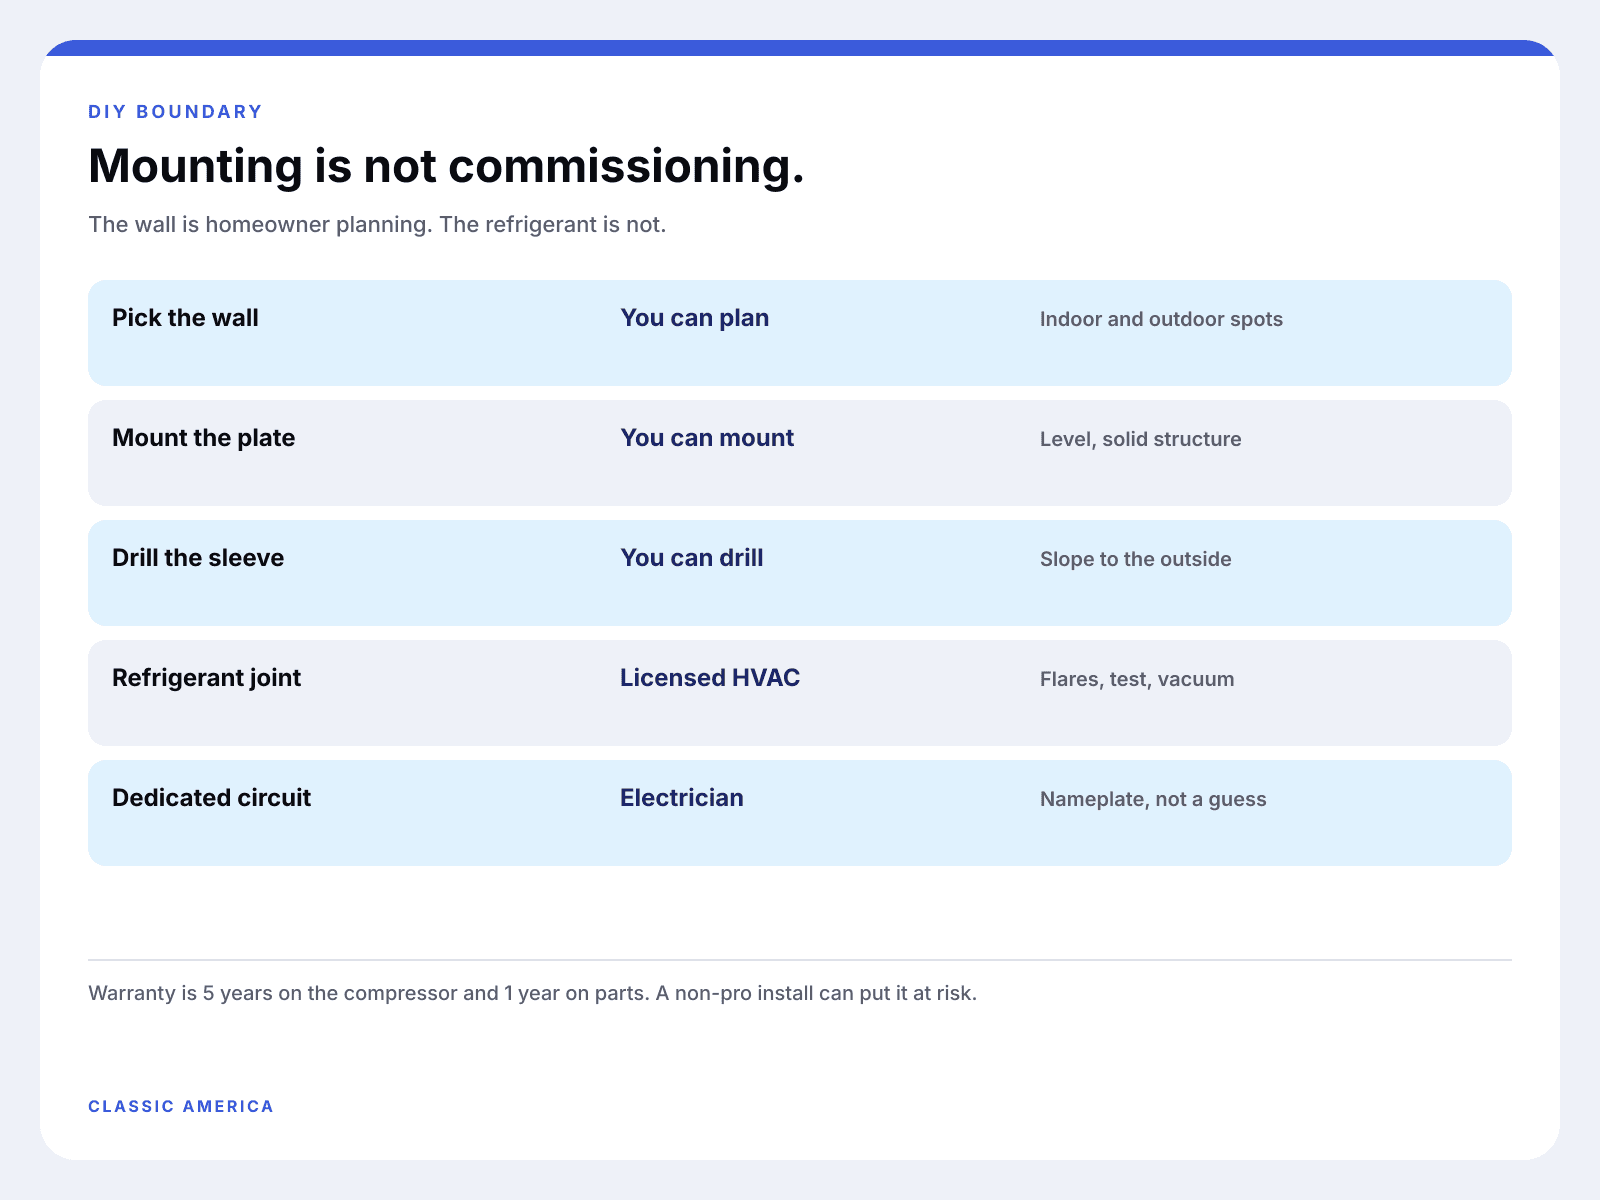Viewport: 1600px width, 1200px height.
Task: Click the "Refrigerant joint" cell
Action: pyautogui.click(x=206, y=678)
